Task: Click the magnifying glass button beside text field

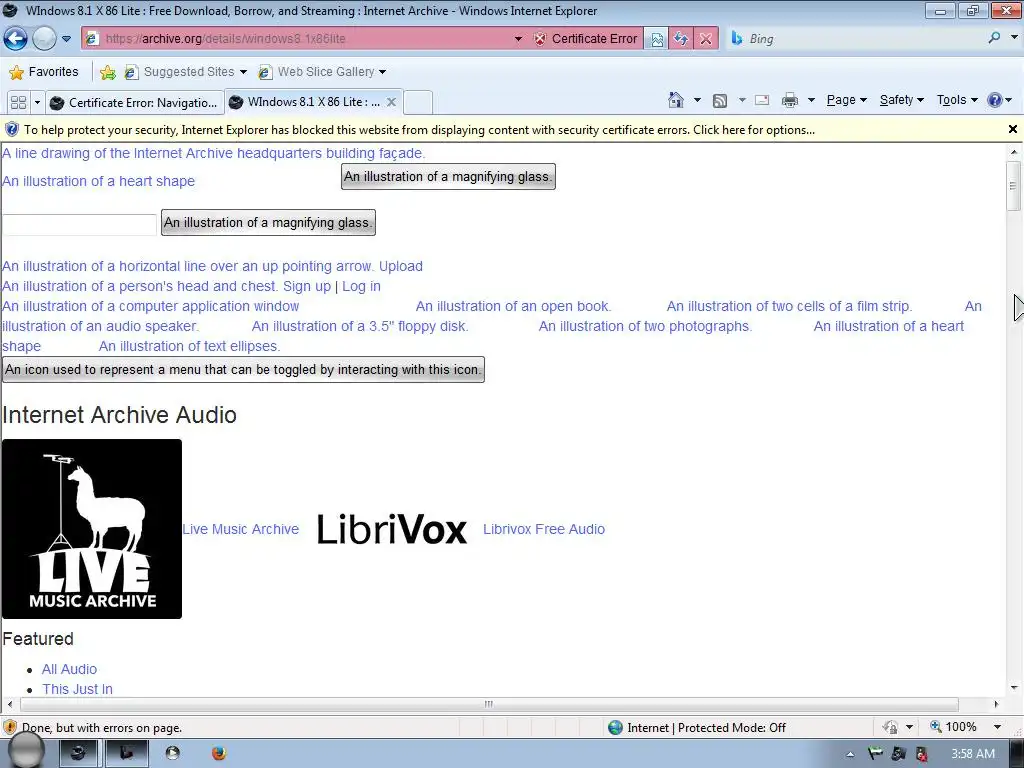Action: [268, 222]
